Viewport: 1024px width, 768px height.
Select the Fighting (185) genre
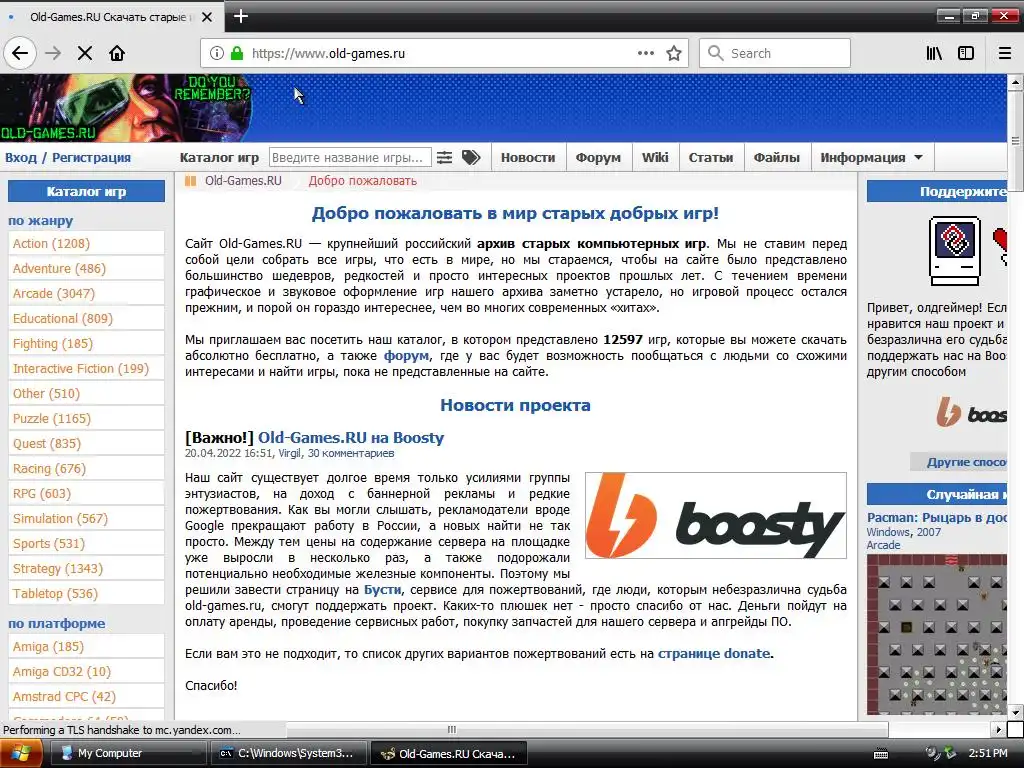[x=86, y=344]
